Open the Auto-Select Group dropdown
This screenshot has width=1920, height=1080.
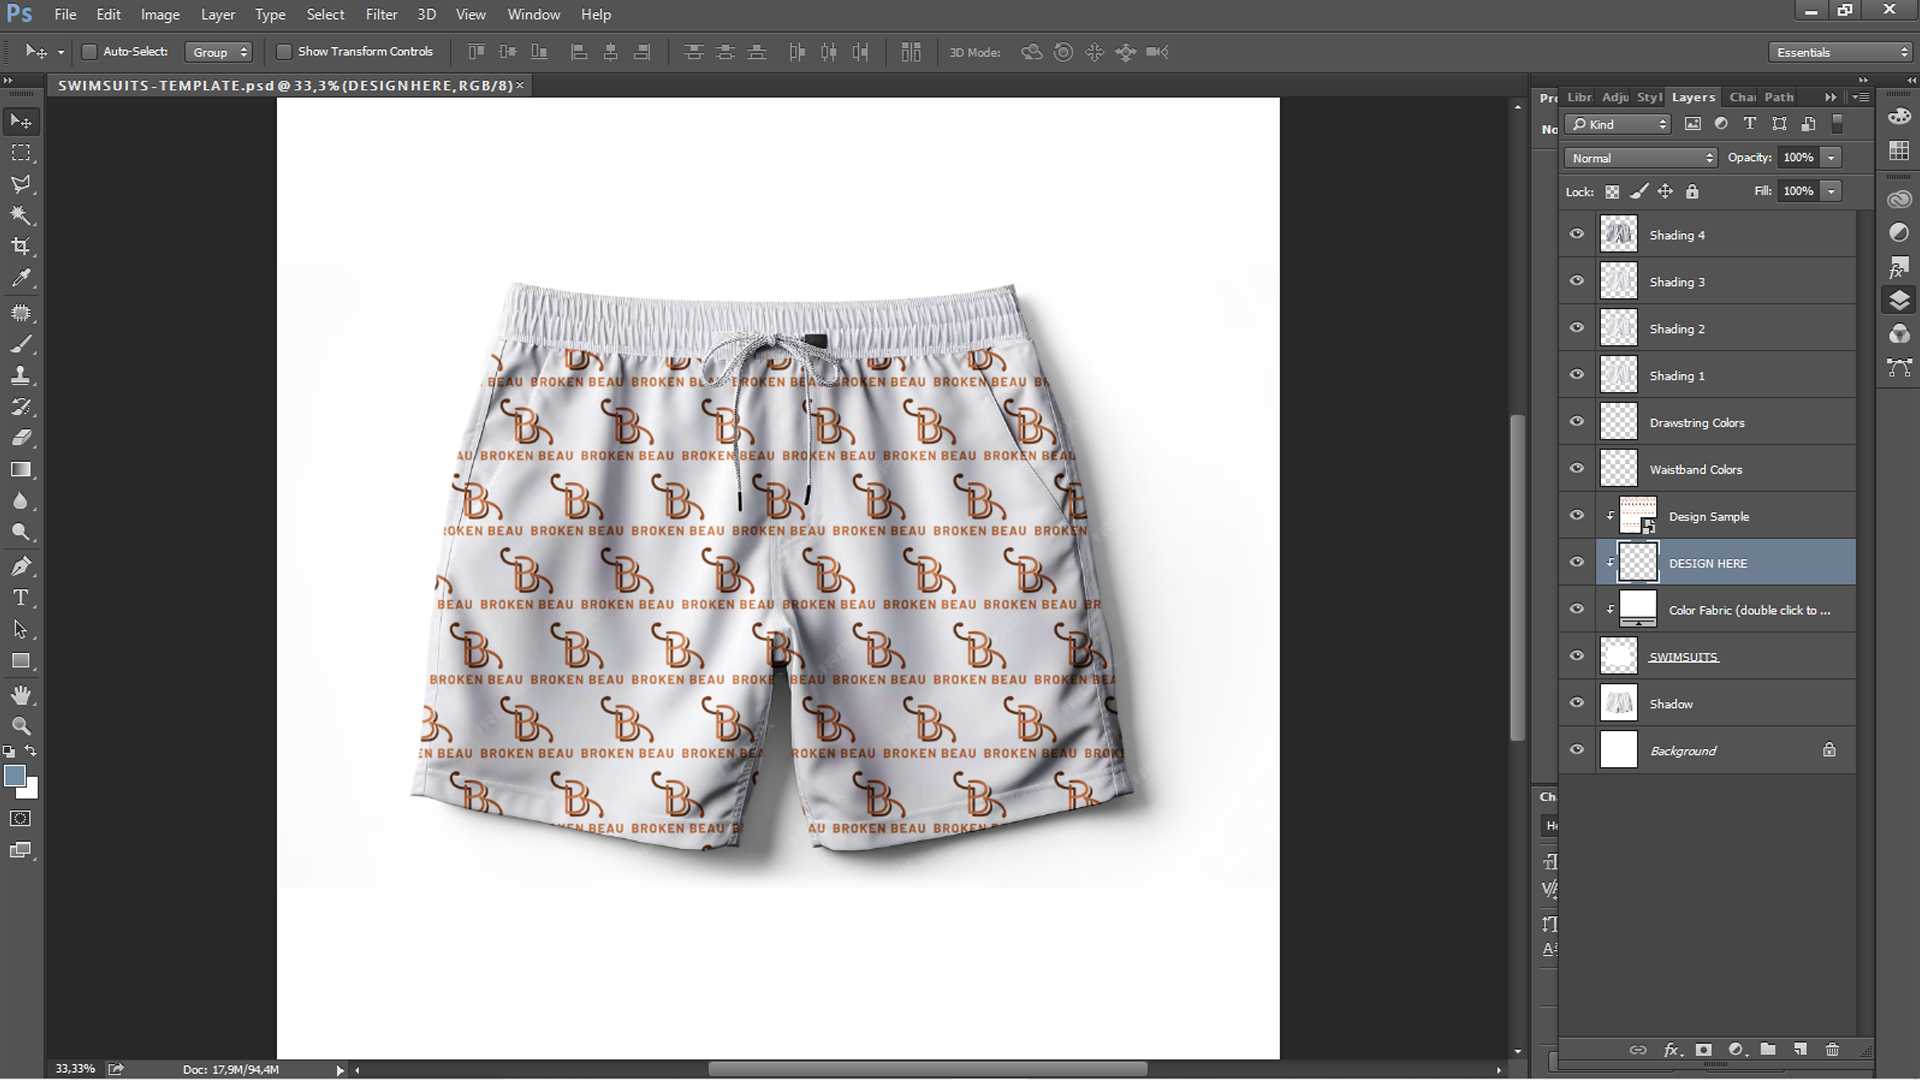pyautogui.click(x=218, y=52)
